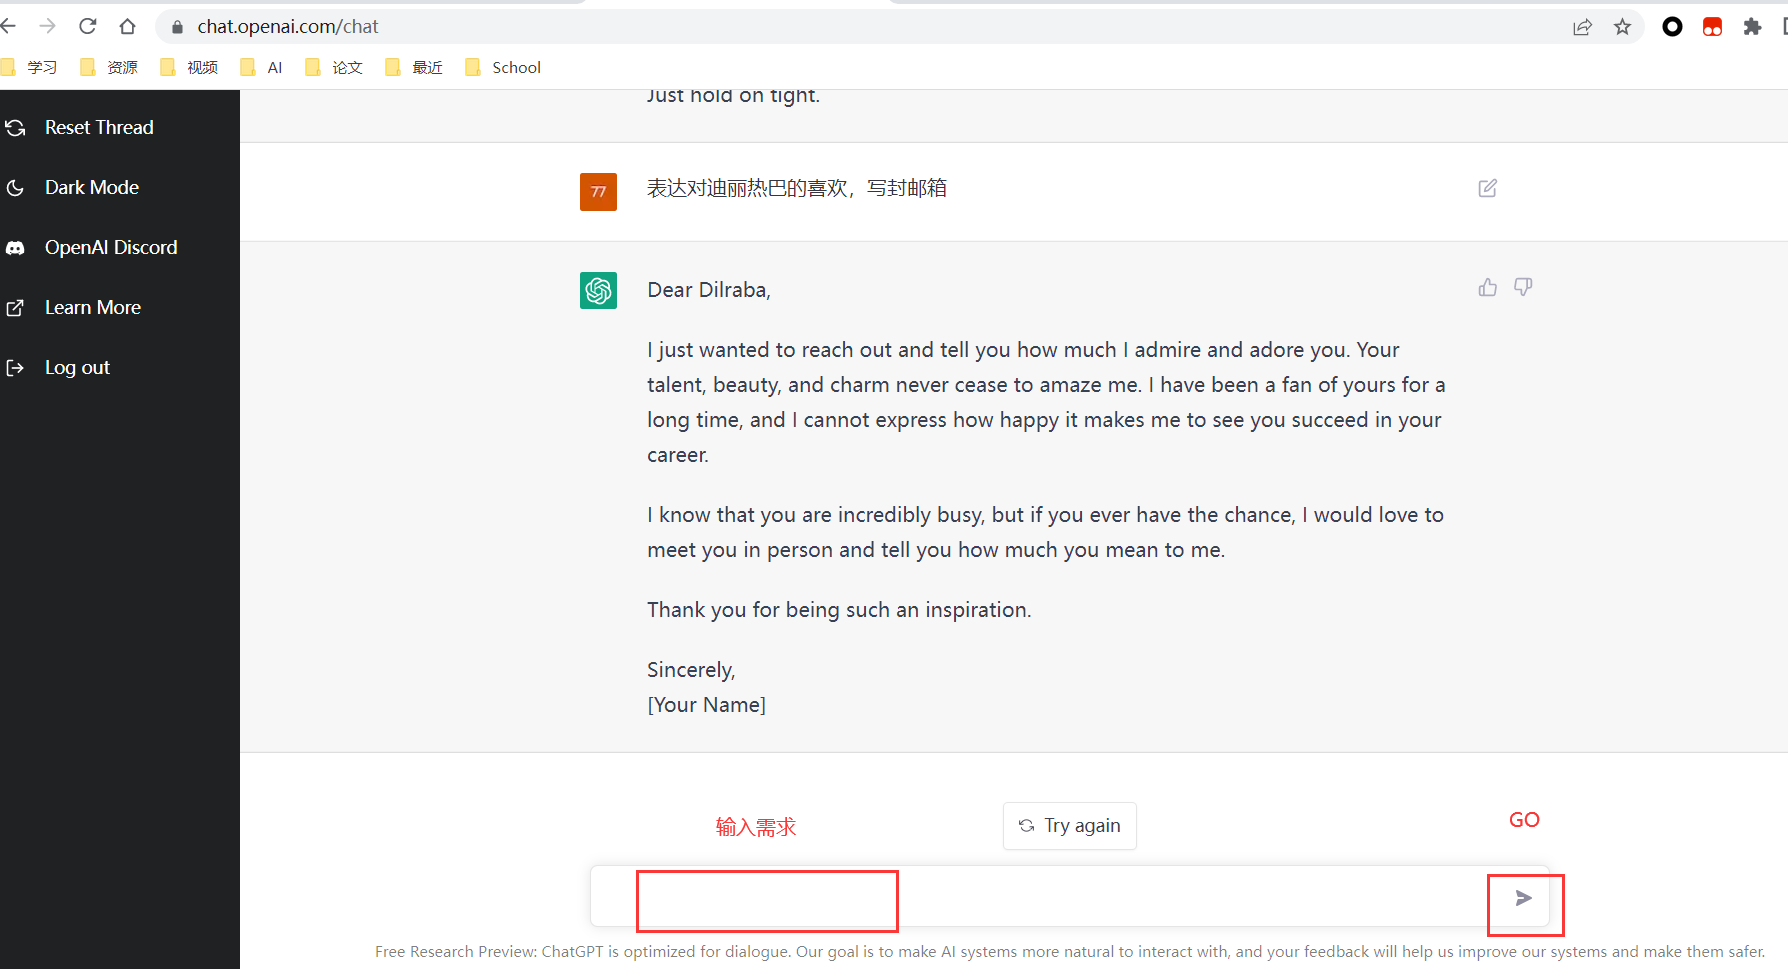Open the extensions puzzle icon
Screen dimensions: 1788x969
point(1752,27)
